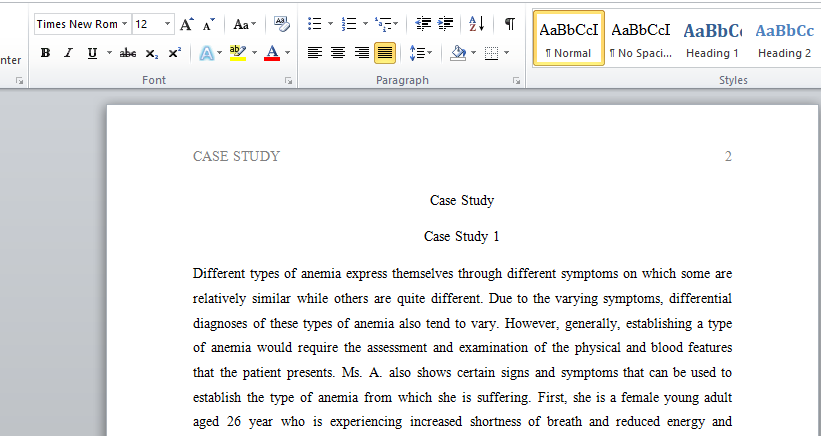The width and height of the screenshot is (821, 436).
Task: Toggle Superscript formatting
Action: (174, 53)
